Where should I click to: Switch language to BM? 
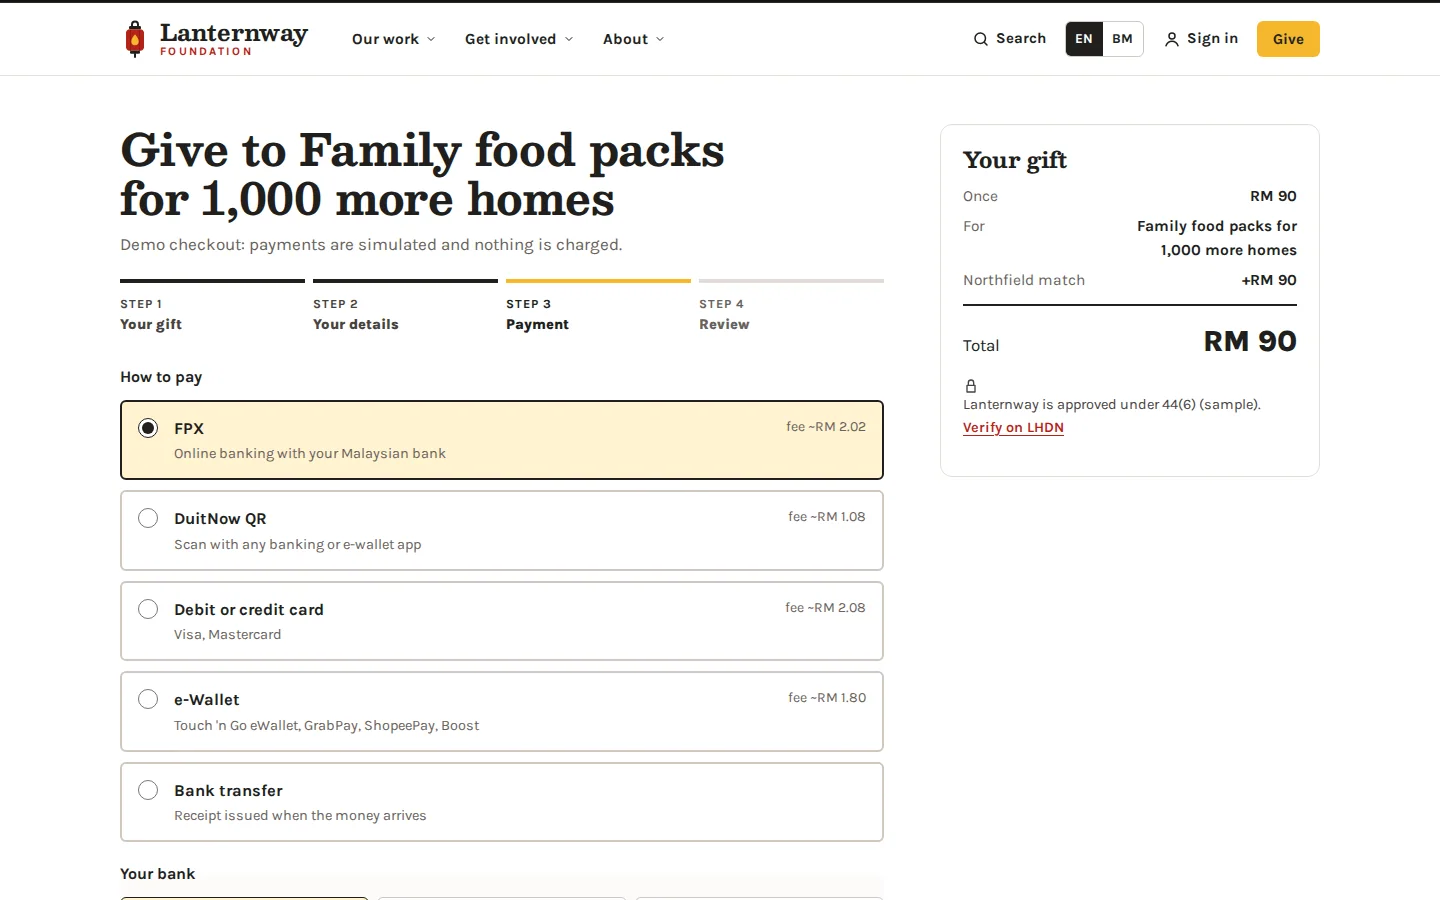[x=1123, y=39]
